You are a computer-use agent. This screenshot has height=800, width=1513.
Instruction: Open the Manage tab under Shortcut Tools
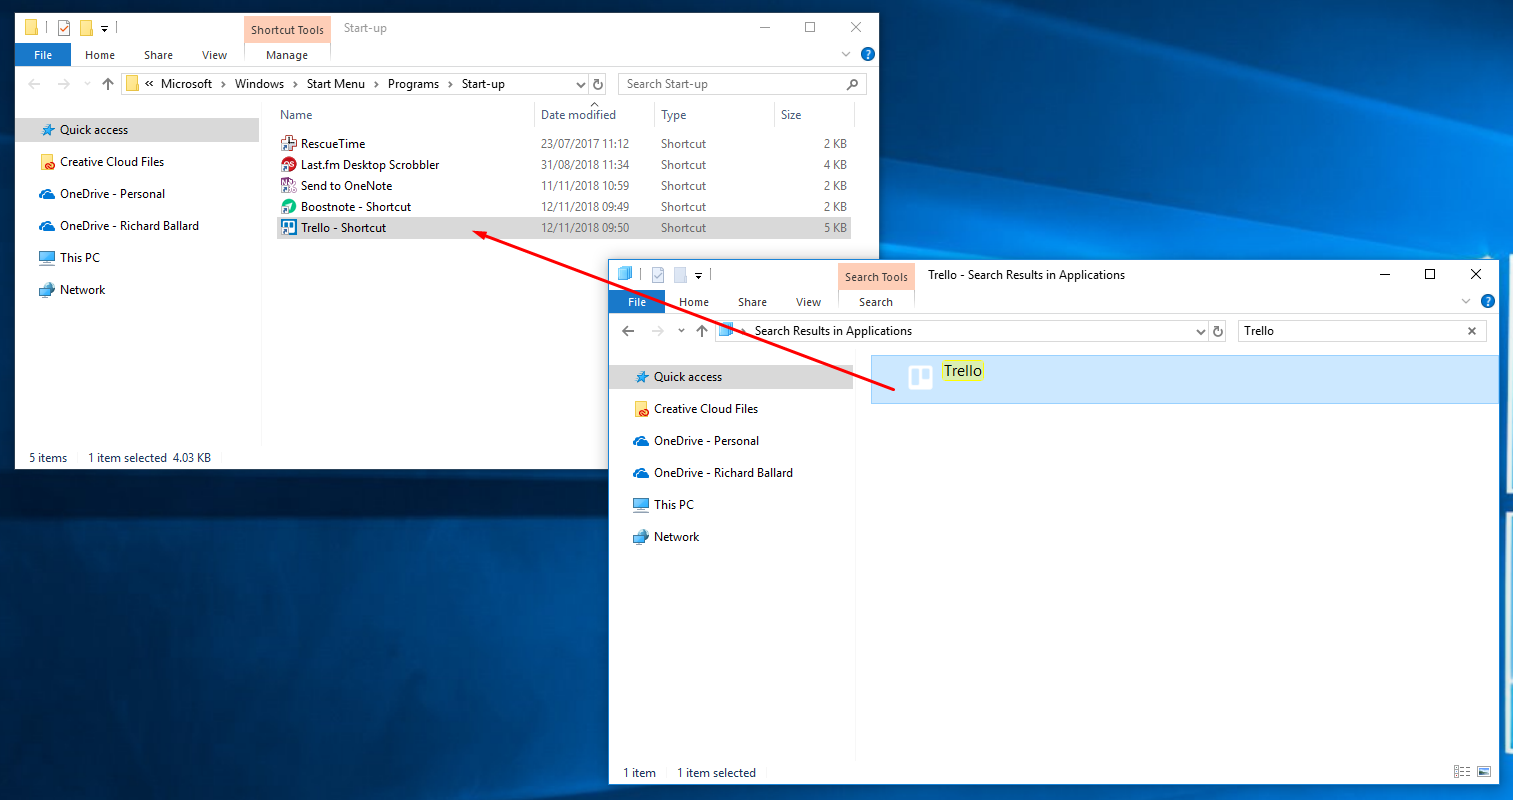tap(287, 55)
